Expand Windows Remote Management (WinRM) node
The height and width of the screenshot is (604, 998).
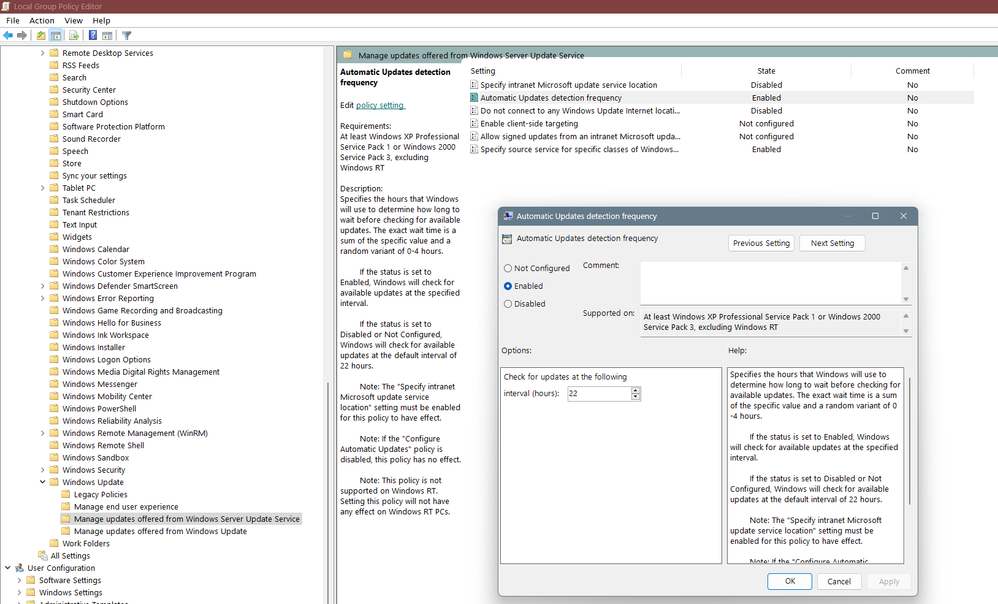(43, 433)
